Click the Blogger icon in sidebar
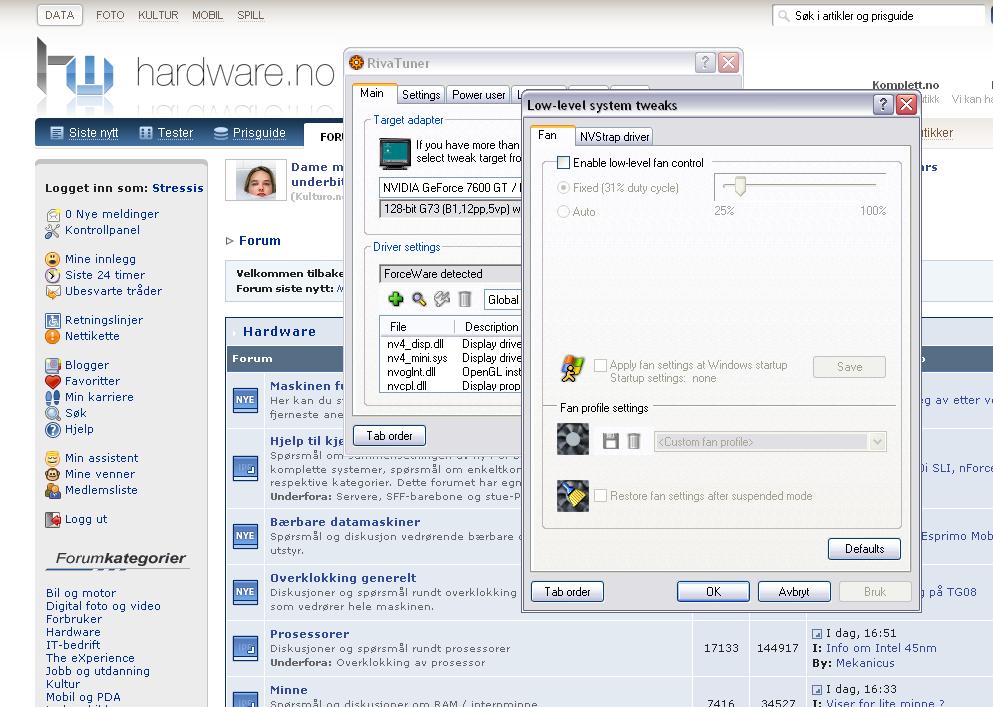This screenshot has width=993, height=707. (x=53, y=366)
